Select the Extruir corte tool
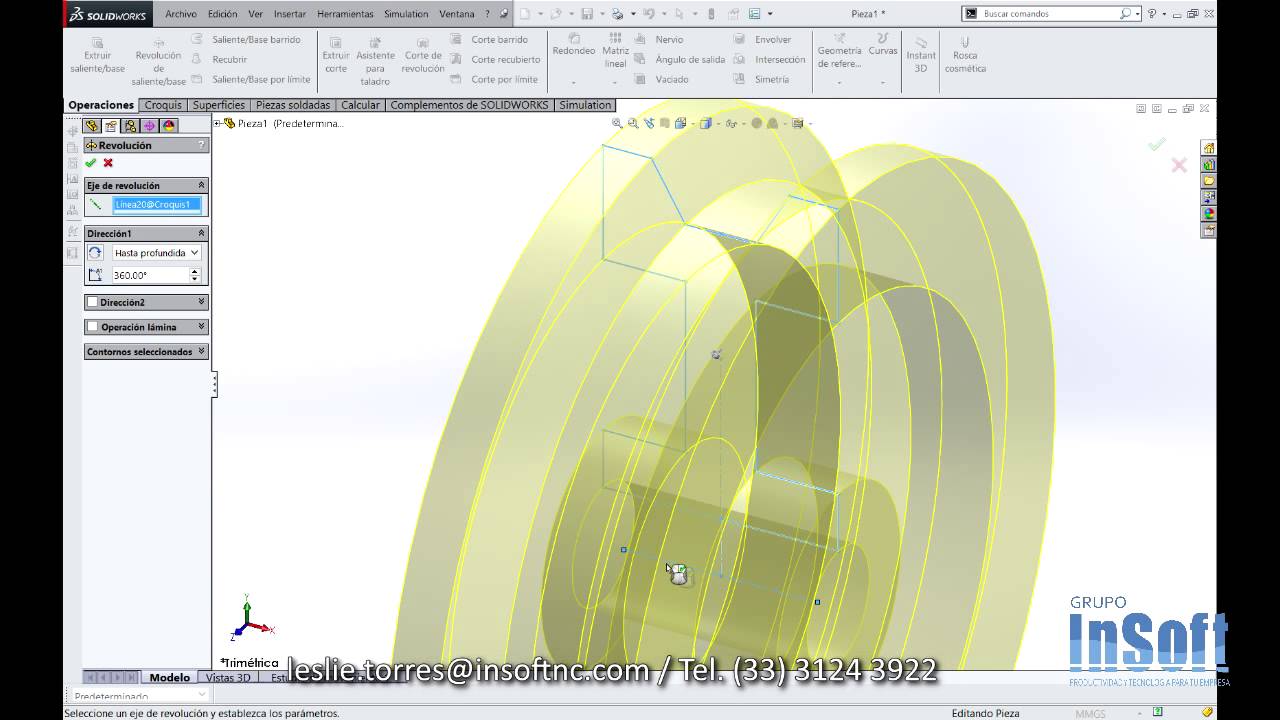Viewport: 1280px width, 720px height. point(335,56)
